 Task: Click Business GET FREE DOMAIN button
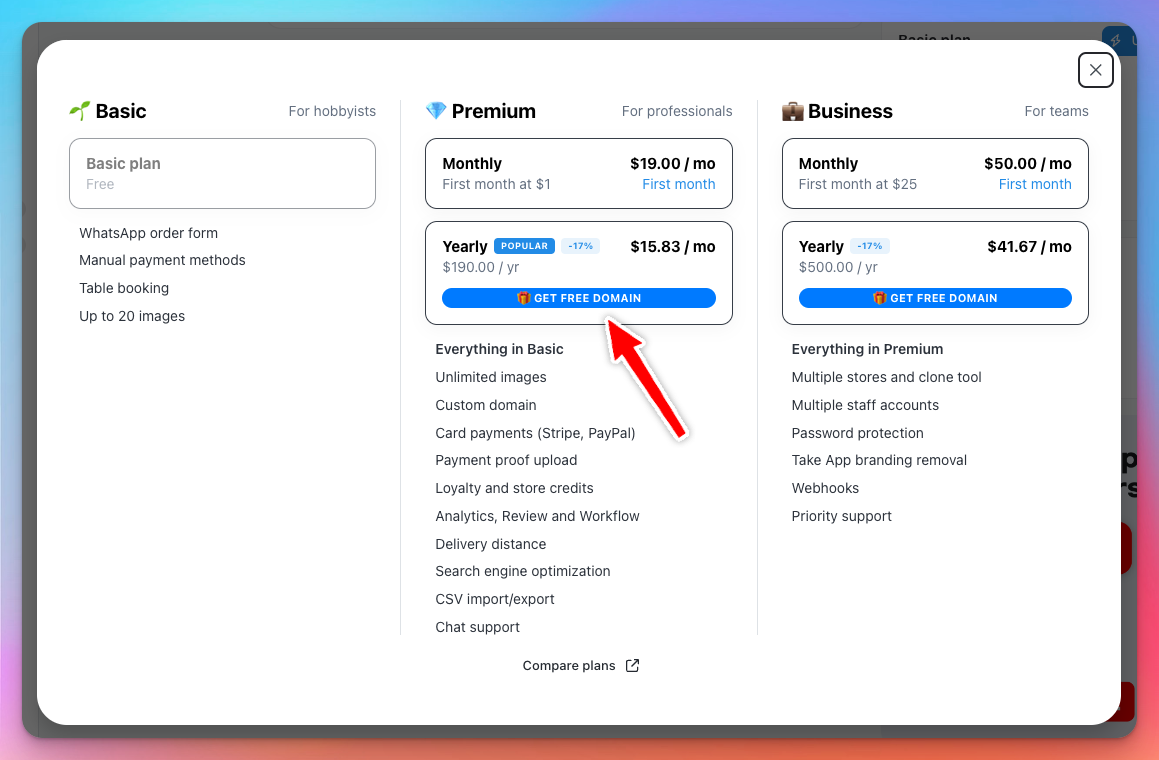click(935, 298)
